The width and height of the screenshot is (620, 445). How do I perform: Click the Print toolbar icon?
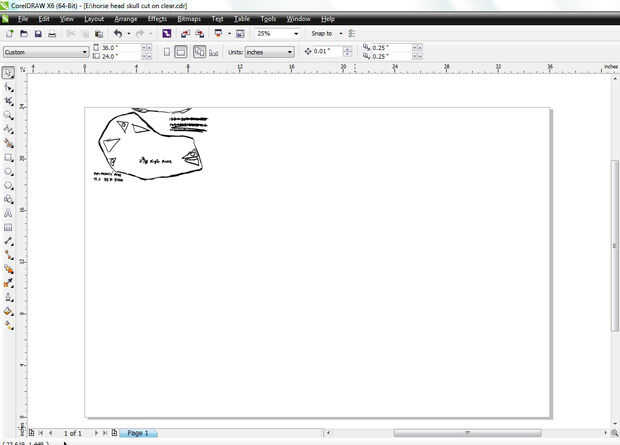coord(52,34)
